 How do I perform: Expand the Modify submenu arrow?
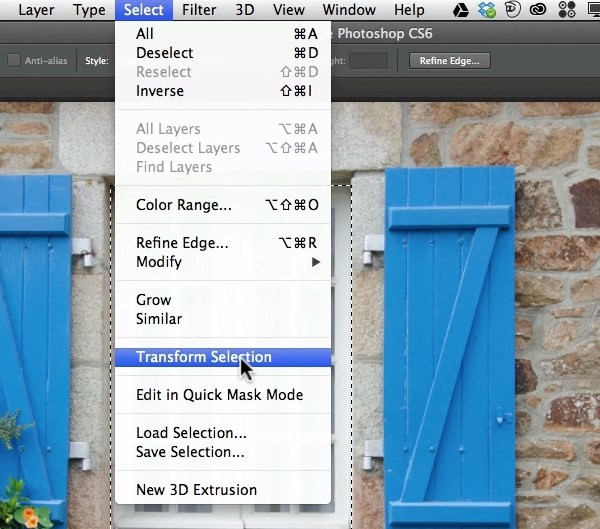point(315,262)
